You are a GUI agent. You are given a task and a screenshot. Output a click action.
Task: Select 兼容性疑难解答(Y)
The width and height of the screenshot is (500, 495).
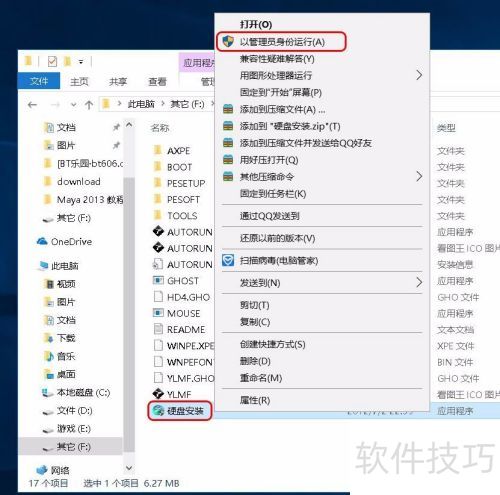tap(277, 59)
